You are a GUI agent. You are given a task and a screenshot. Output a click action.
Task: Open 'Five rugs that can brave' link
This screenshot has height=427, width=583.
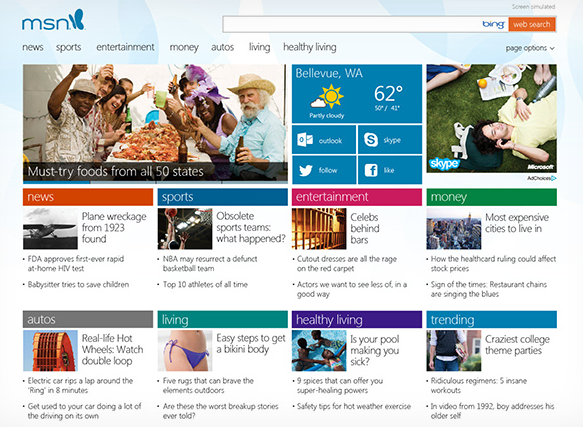click(208, 386)
